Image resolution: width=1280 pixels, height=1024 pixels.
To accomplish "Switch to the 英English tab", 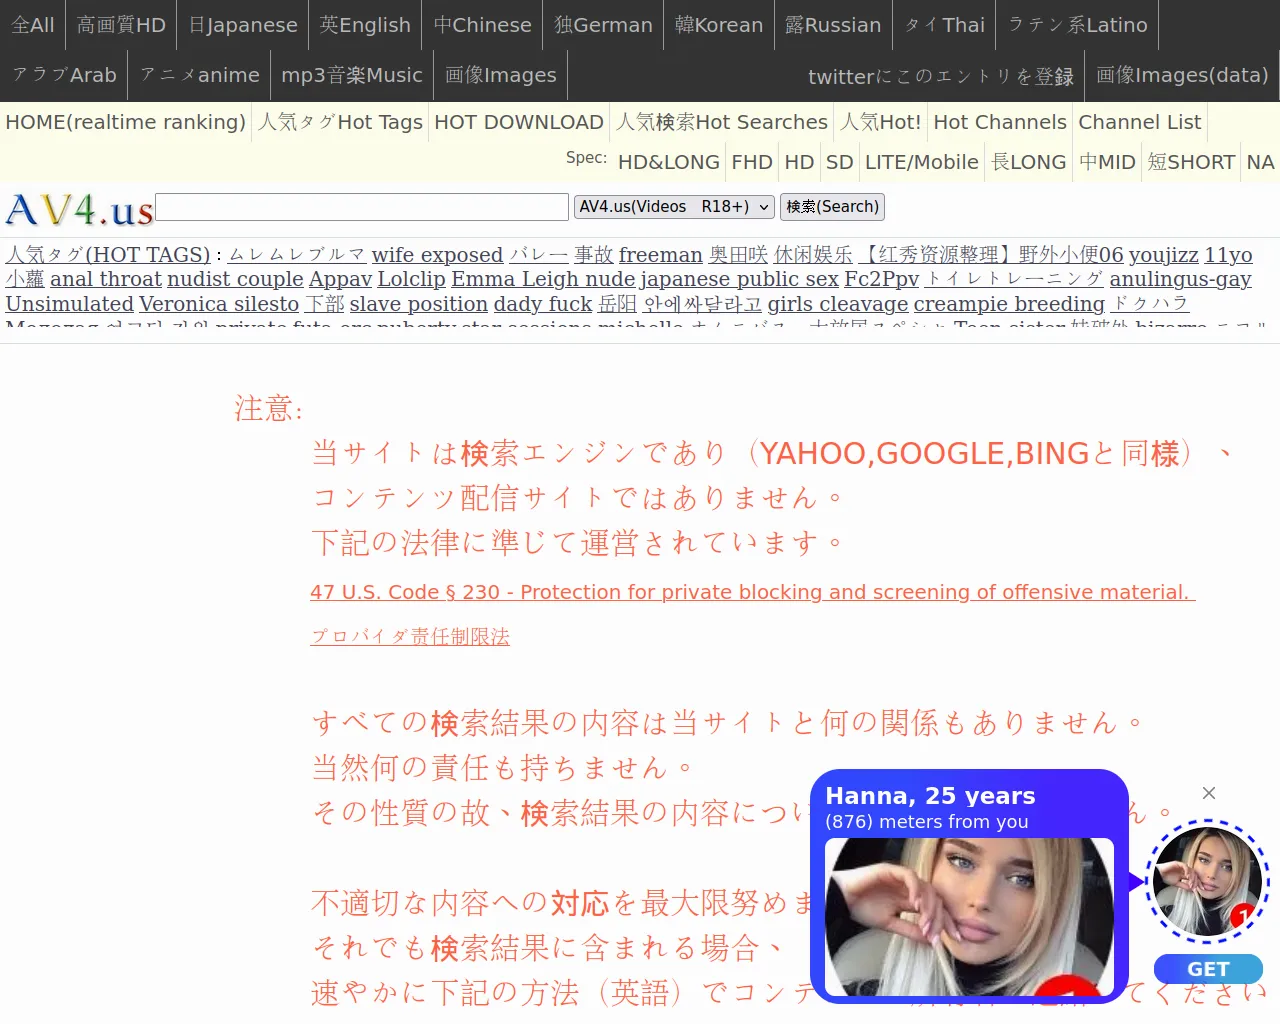I will coord(365,25).
